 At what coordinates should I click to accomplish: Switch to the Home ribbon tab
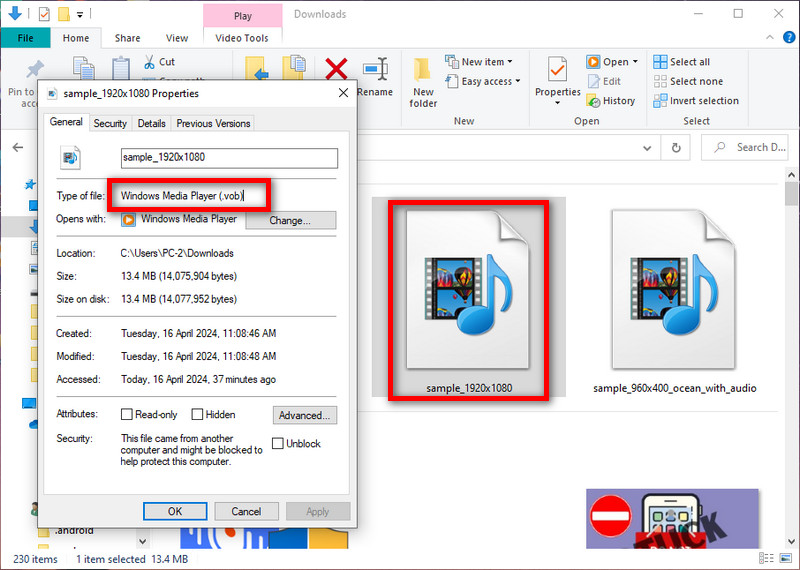click(x=76, y=38)
